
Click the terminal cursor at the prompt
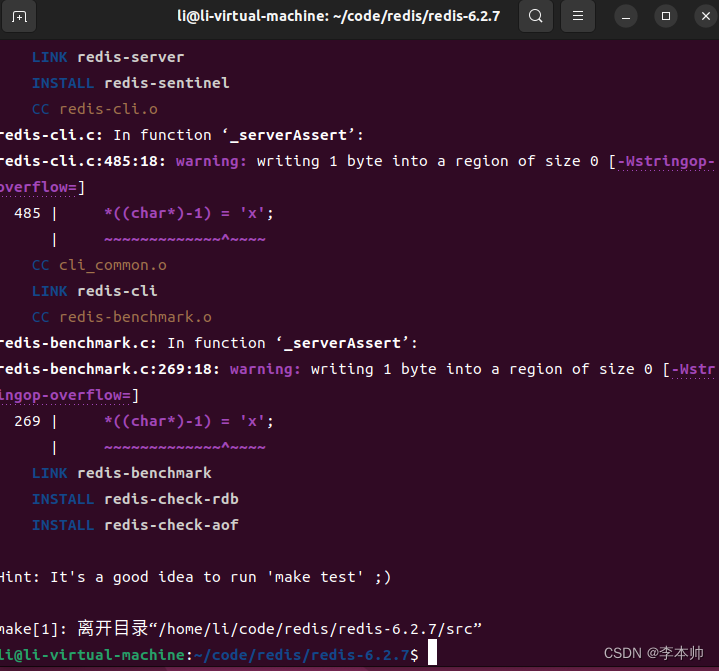432,653
